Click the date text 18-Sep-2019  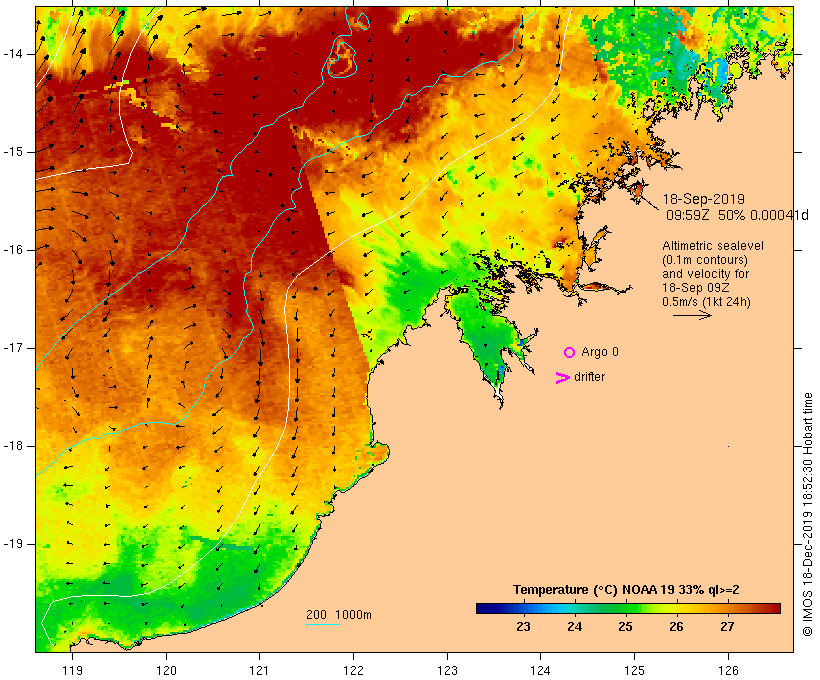click(x=703, y=199)
